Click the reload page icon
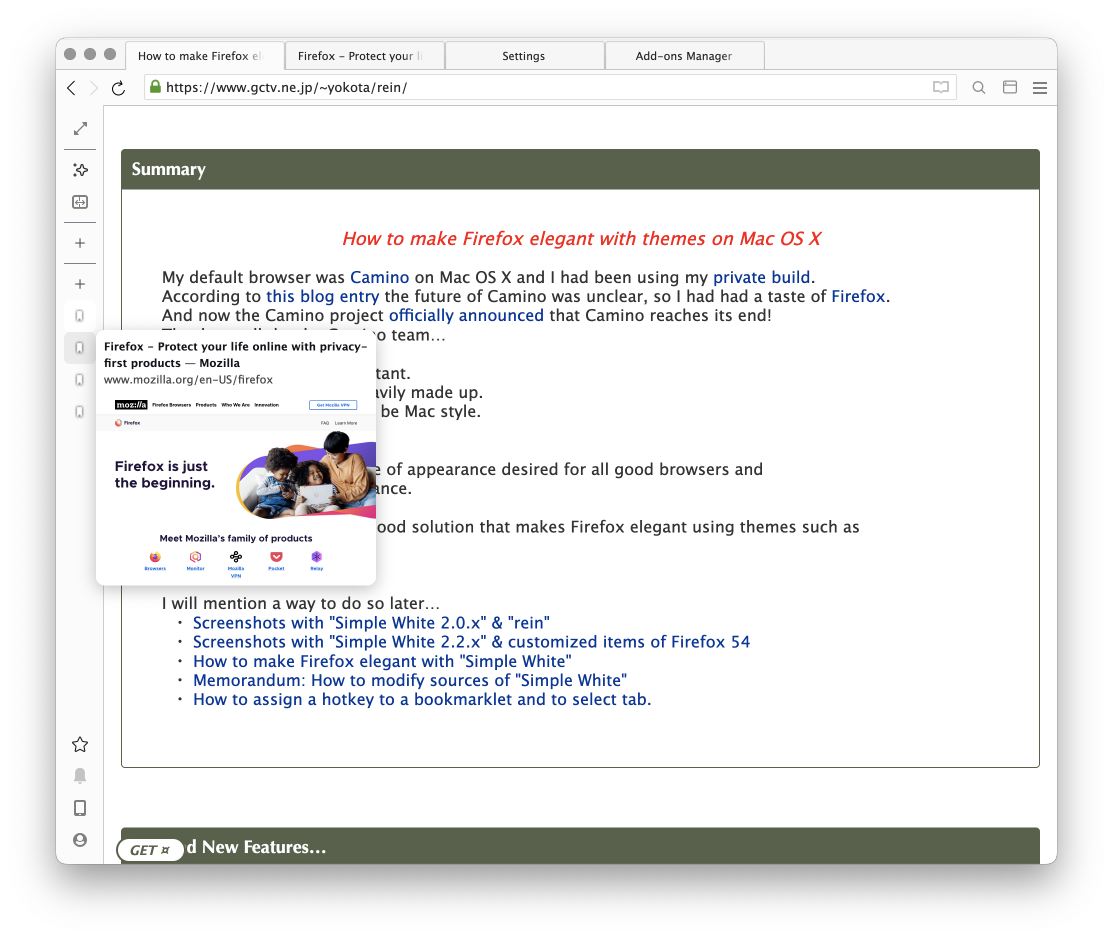The height and width of the screenshot is (938, 1113). 118,88
